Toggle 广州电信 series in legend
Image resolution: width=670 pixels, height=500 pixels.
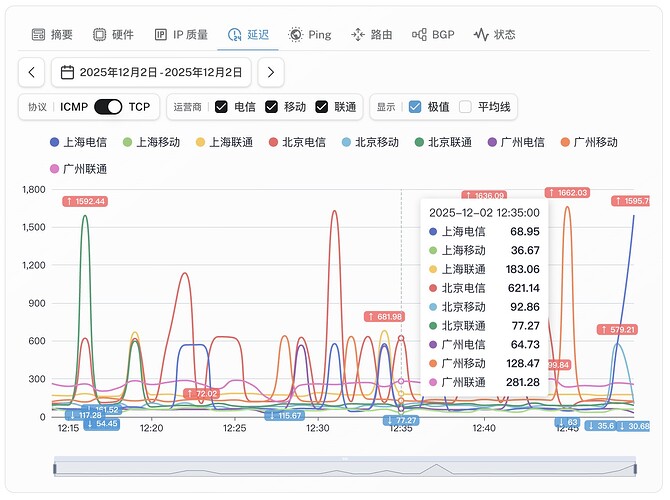[x=516, y=142]
